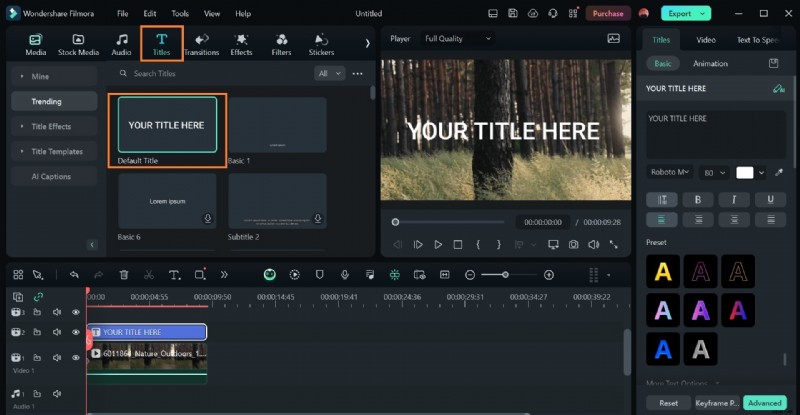Click the microphone voiceover icon
Viewport: 800px width, 415px height.
pyautogui.click(x=344, y=275)
